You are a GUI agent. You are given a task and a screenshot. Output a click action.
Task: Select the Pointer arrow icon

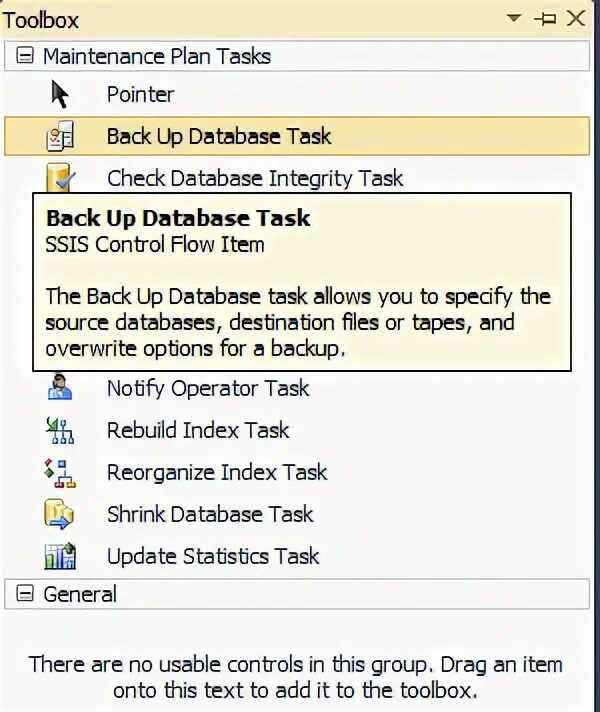[60, 95]
